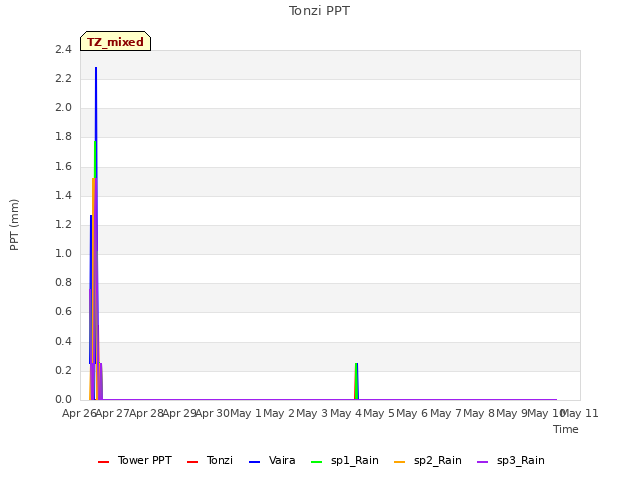The image size is (640, 480).
Task: Click the May 6 x-axis tick label
Action: pos(412,413)
